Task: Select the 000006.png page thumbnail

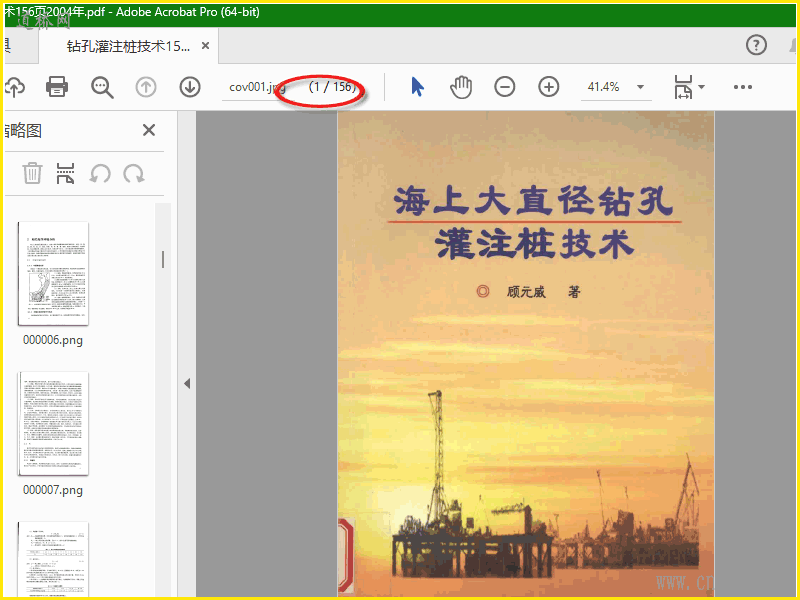Action: (x=53, y=273)
